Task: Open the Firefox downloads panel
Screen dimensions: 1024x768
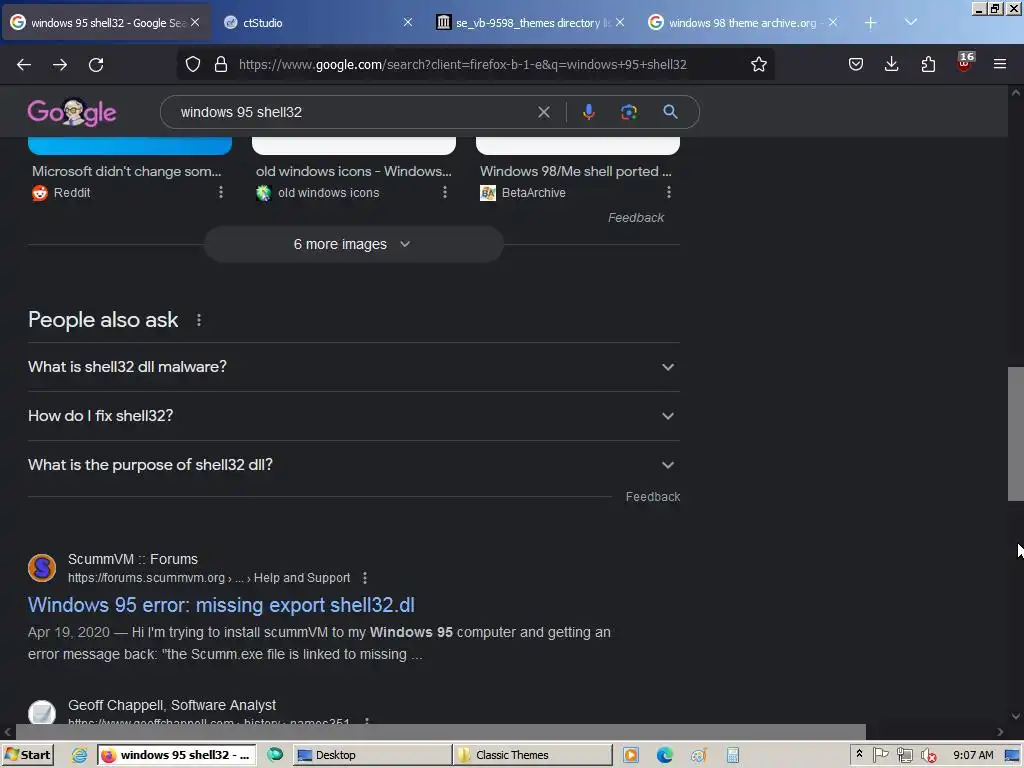Action: coord(891,64)
